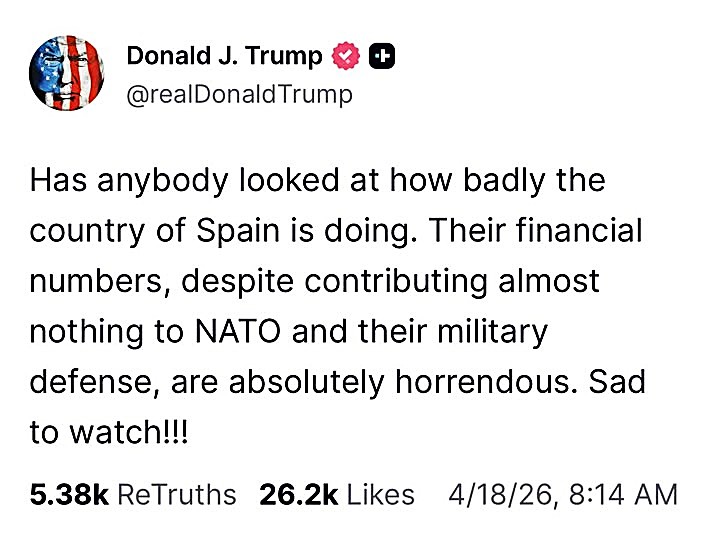This screenshot has height=540, width=708.
Task: Click the ReTruths label
Action: (177, 494)
